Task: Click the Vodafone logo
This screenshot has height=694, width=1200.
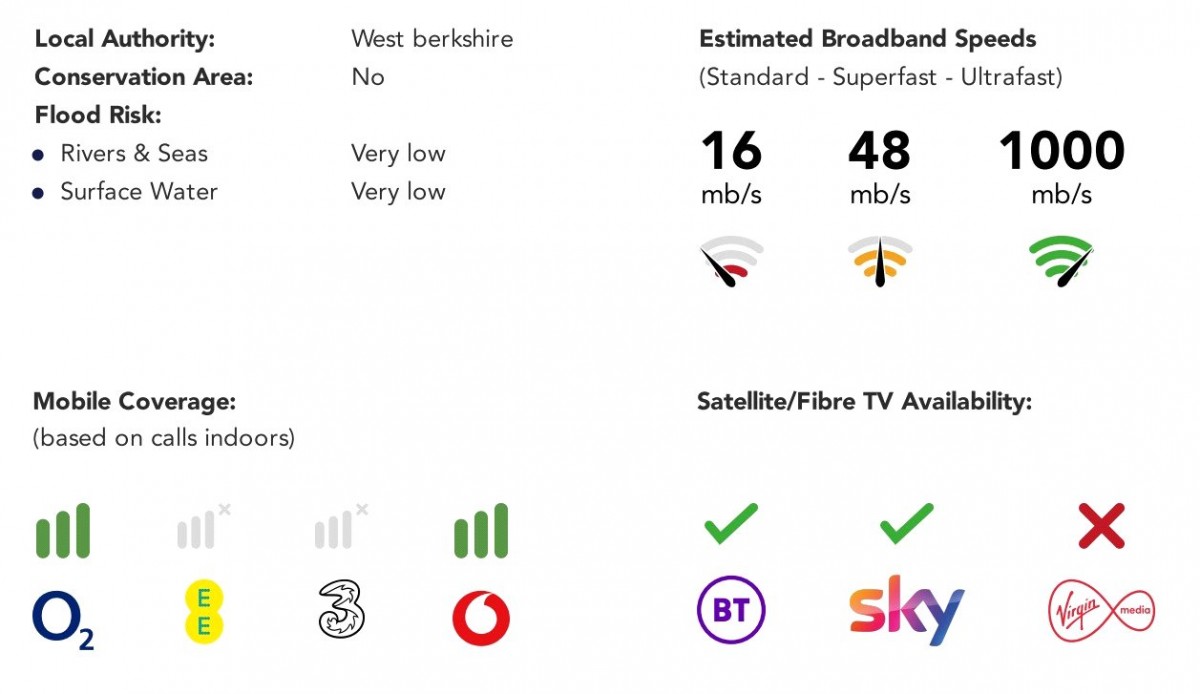Action: click(481, 618)
